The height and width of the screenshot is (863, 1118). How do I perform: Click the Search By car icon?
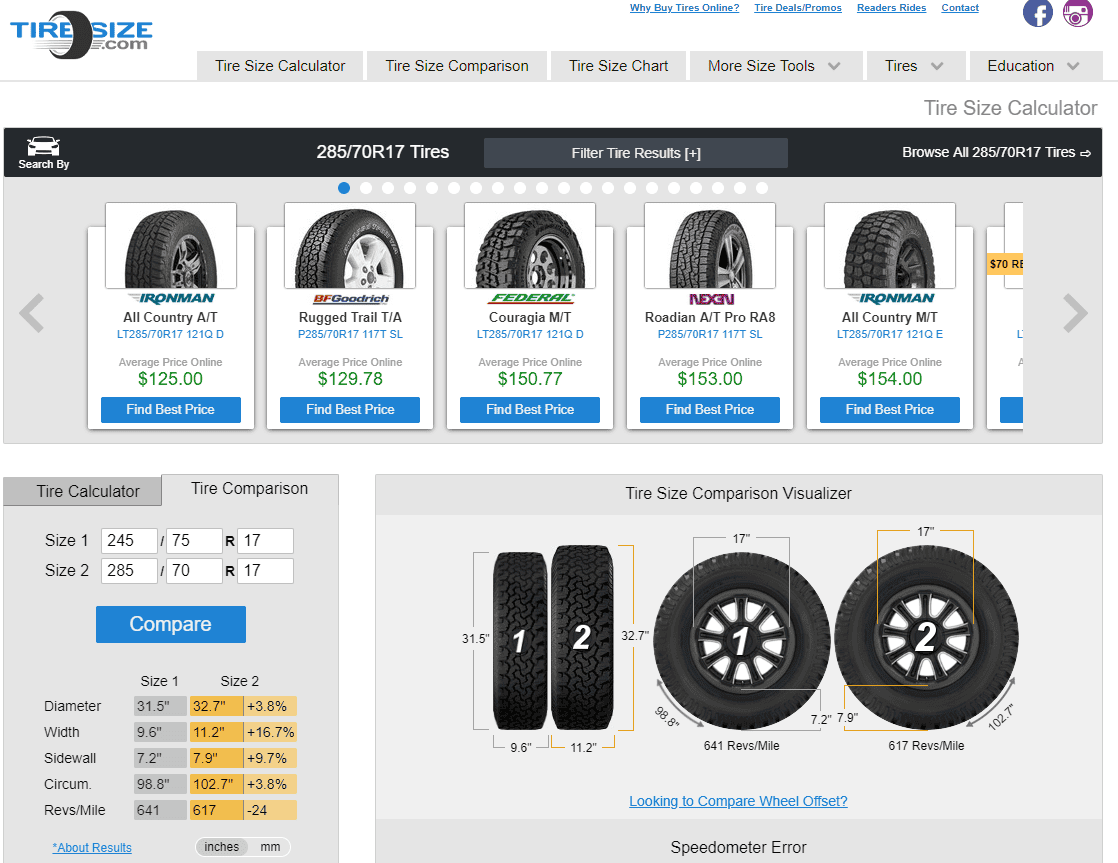pos(43,153)
